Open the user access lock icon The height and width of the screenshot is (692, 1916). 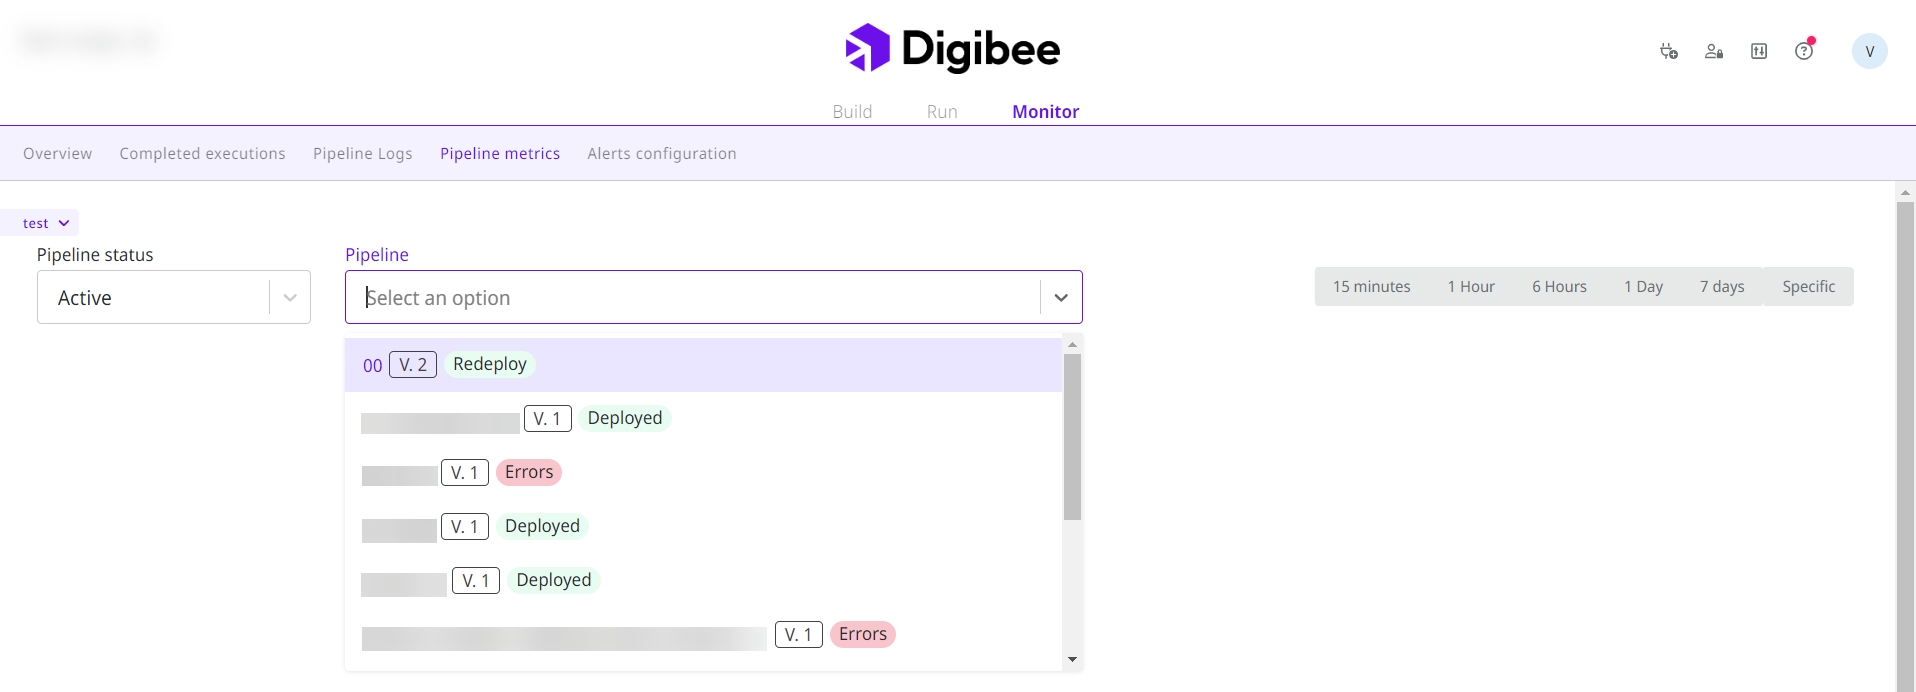coord(1713,51)
